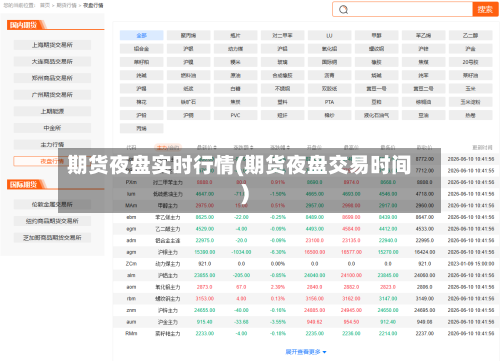Select the 白糖 category filter
Image resolution: width=500 pixels, height=361 pixels.
(235, 89)
